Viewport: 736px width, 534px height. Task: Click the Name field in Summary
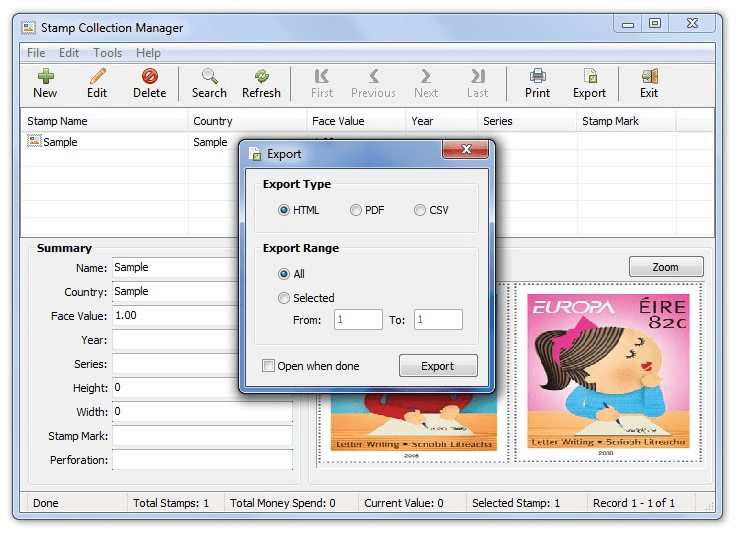(176, 267)
